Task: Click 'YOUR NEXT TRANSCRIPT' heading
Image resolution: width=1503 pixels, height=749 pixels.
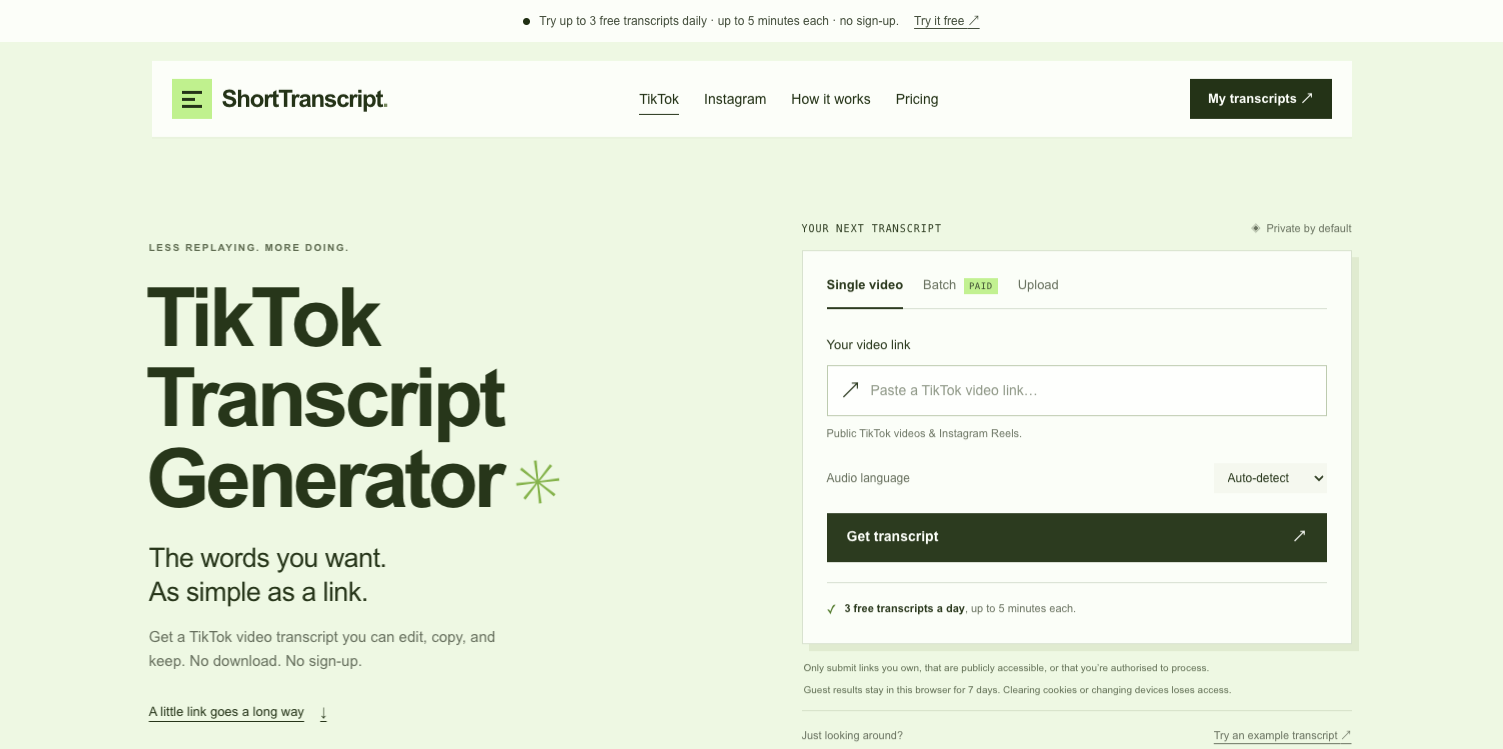Action: [871, 229]
